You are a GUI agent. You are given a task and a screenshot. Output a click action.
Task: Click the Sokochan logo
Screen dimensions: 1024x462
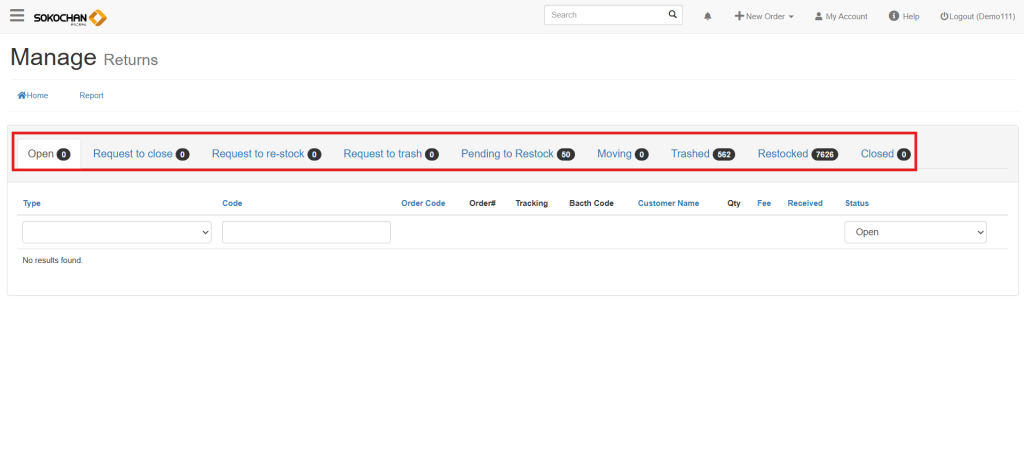pyautogui.click(x=70, y=17)
